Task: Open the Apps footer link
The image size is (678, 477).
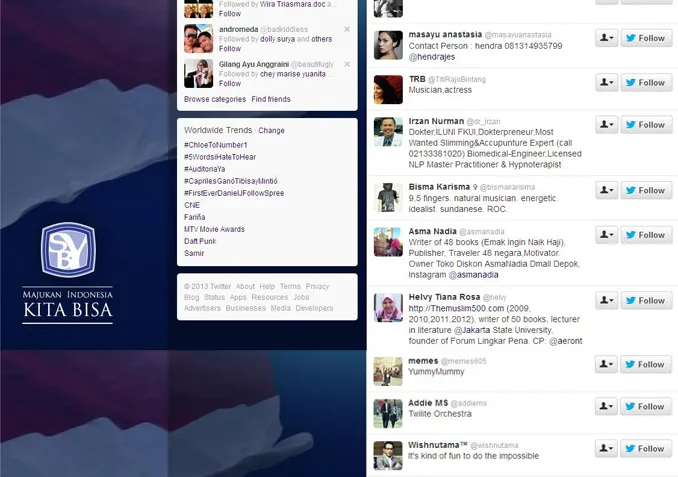Action: click(238, 297)
